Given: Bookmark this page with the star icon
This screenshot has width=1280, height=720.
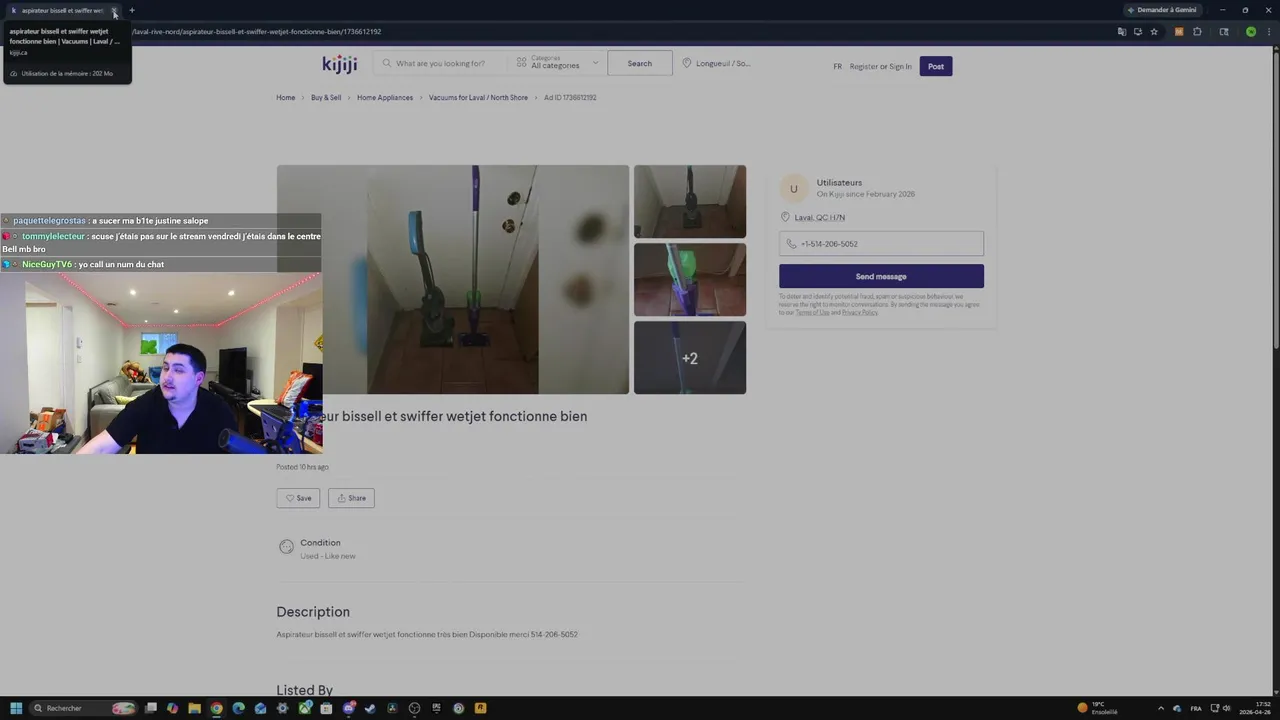Looking at the screenshot, I should click(x=1154, y=32).
